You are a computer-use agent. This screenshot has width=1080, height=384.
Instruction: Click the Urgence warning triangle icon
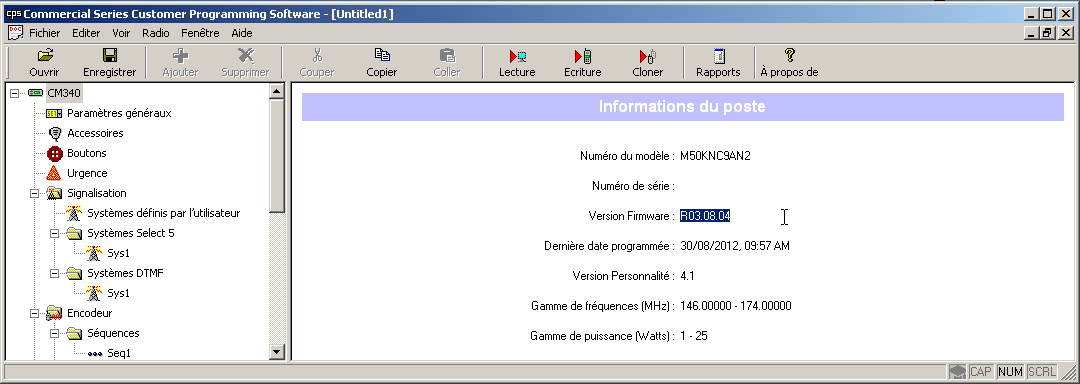point(54,173)
